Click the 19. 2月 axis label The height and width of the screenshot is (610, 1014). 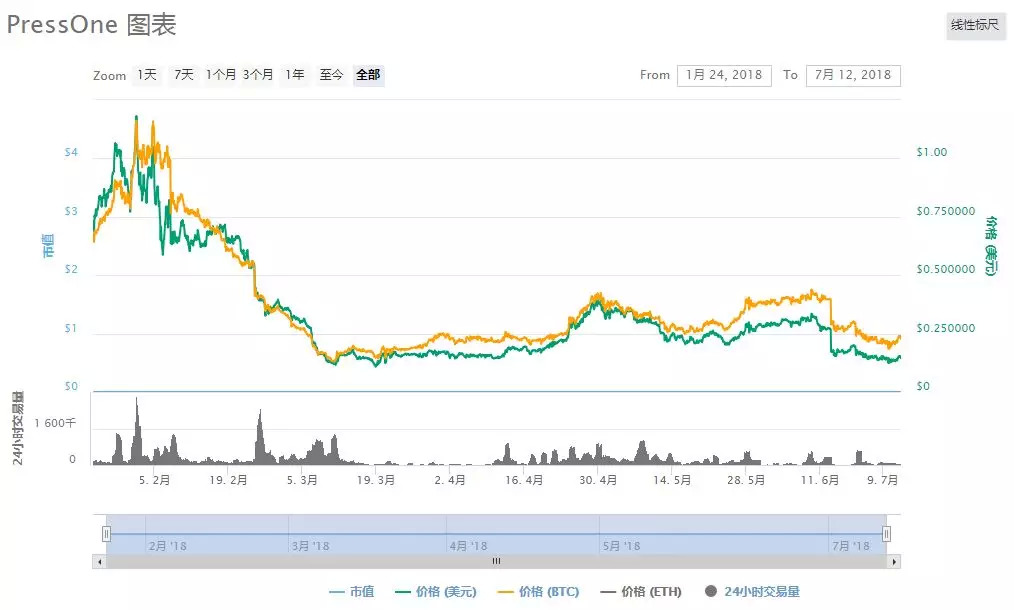228,480
